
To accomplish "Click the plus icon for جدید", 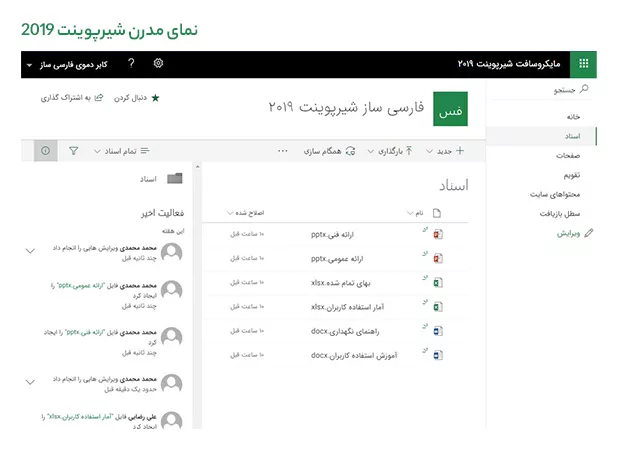I will [x=460, y=151].
